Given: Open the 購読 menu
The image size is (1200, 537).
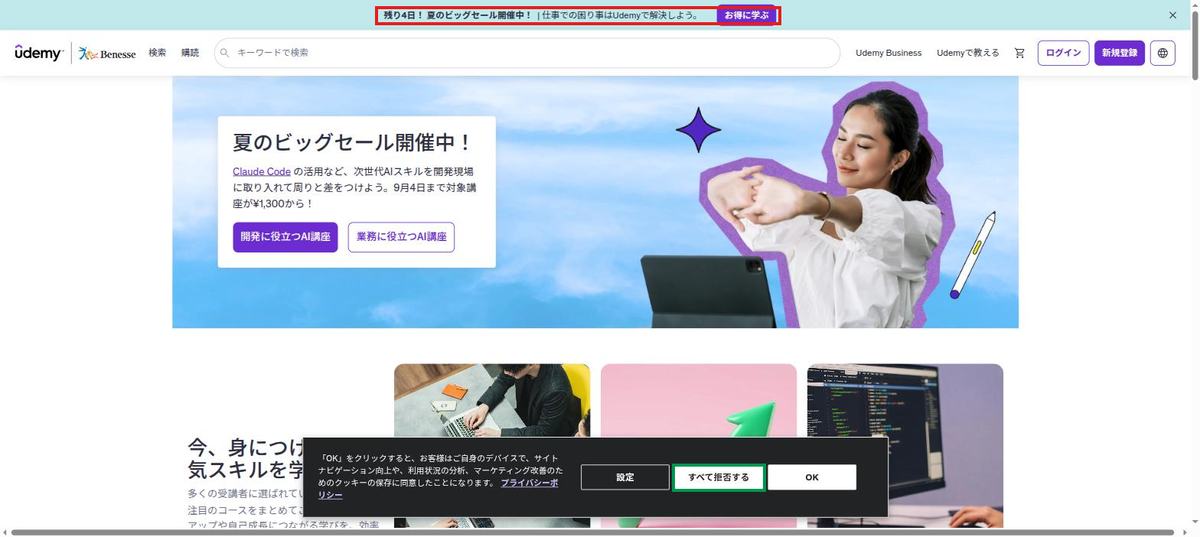Looking at the screenshot, I should 190,53.
